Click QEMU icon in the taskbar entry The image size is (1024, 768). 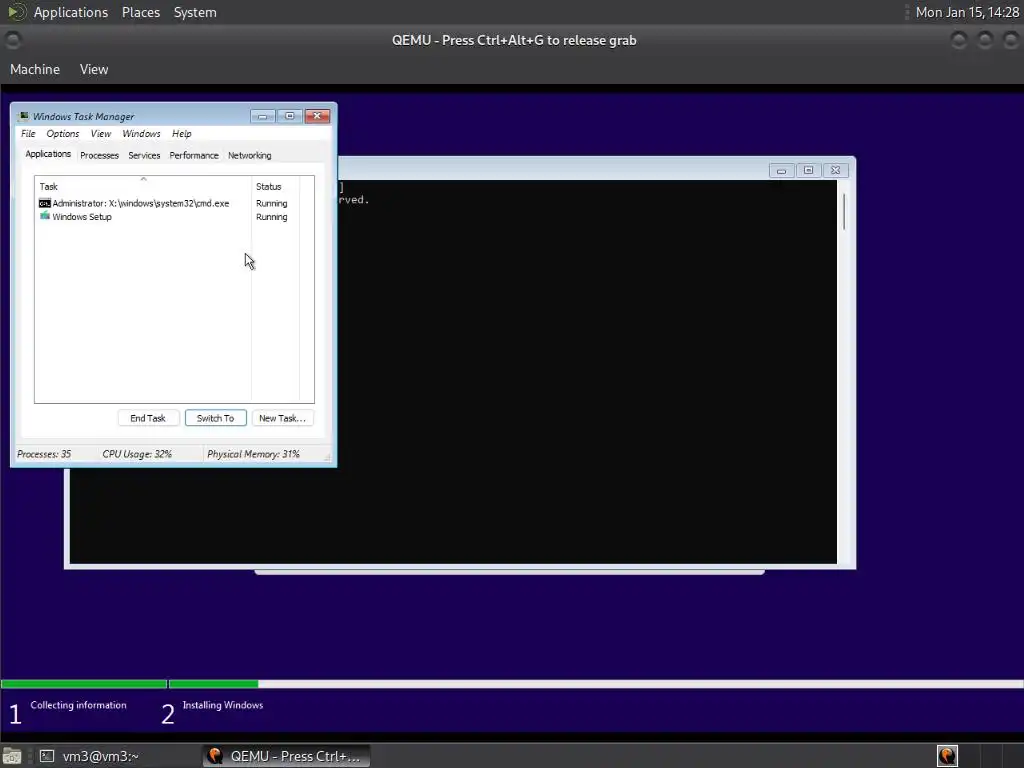click(214, 756)
